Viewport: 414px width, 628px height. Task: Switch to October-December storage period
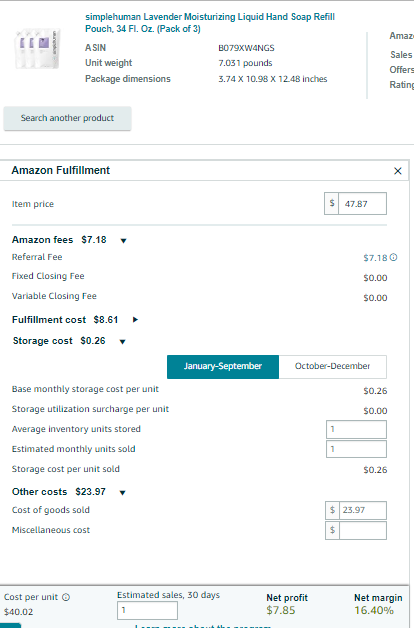333,366
